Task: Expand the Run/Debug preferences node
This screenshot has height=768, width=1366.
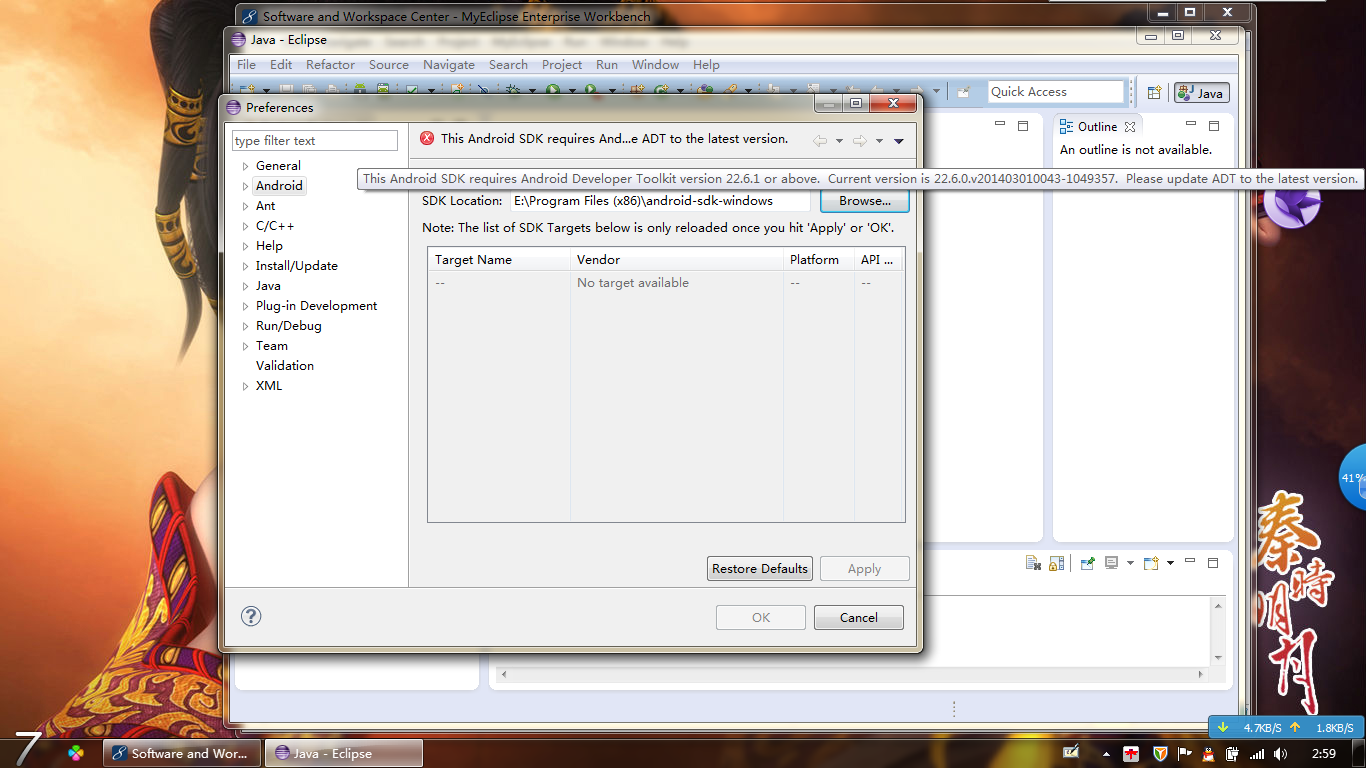Action: pyautogui.click(x=245, y=326)
